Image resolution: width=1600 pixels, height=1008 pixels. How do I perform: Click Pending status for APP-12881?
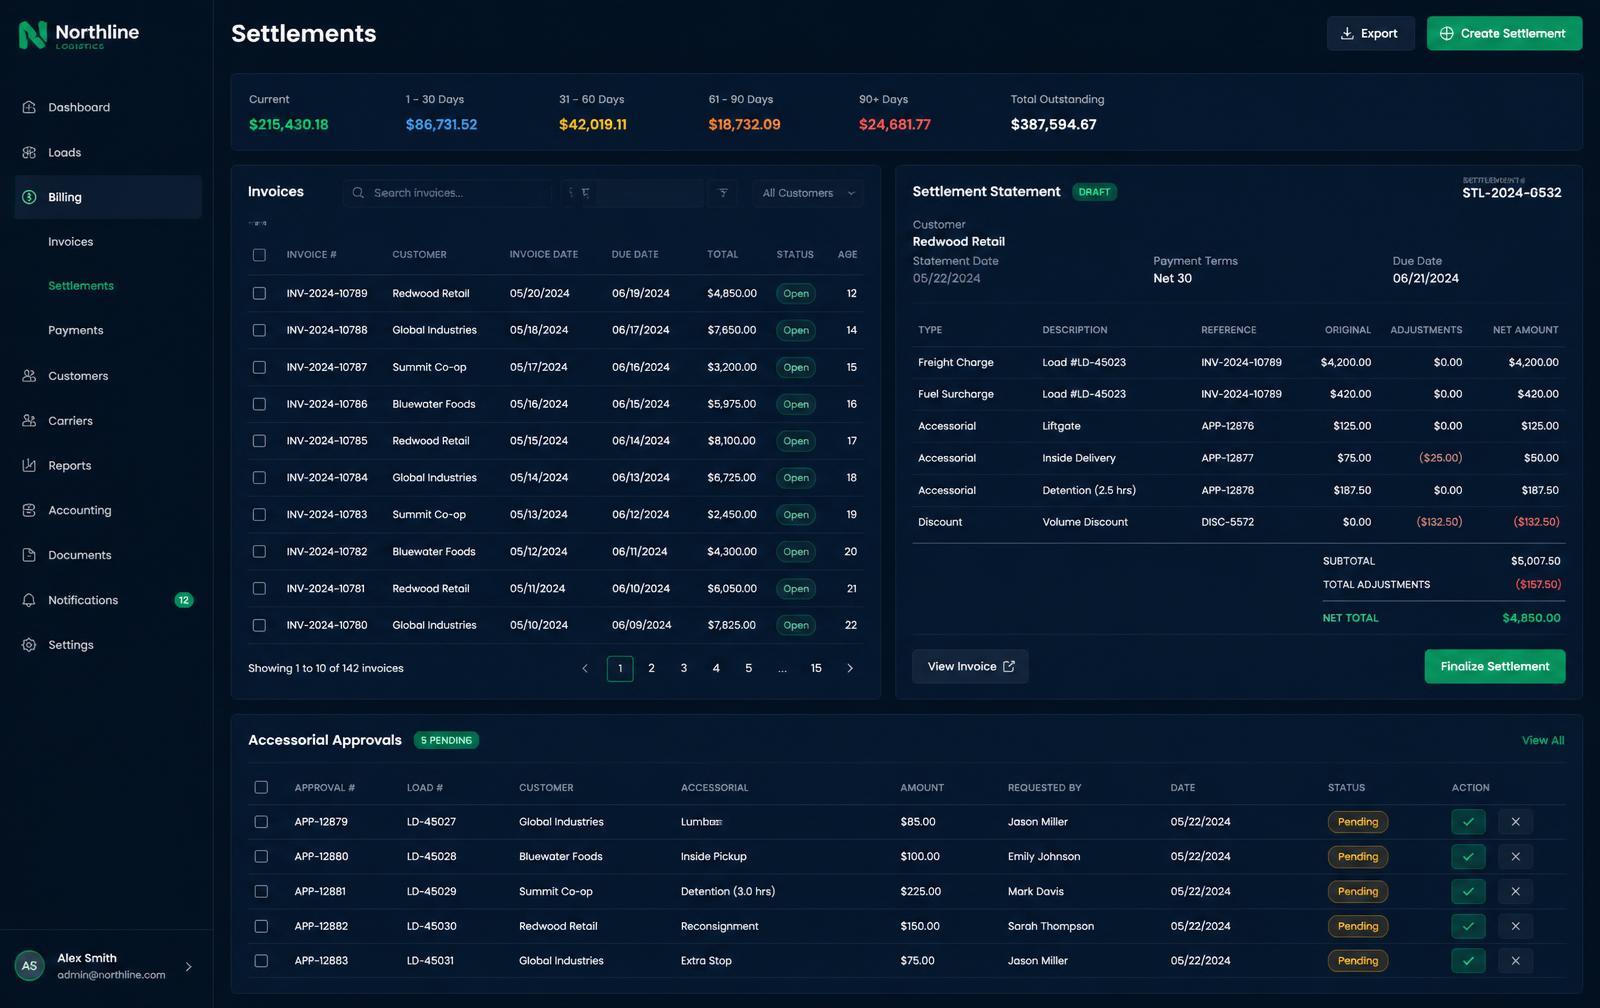(1358, 891)
